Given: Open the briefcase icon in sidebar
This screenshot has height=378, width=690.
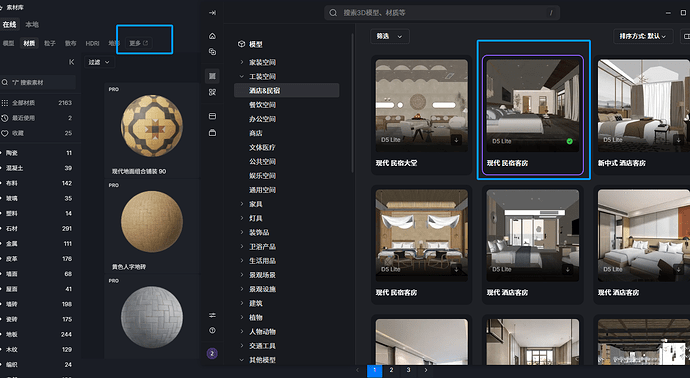Looking at the screenshot, I should (212, 132).
